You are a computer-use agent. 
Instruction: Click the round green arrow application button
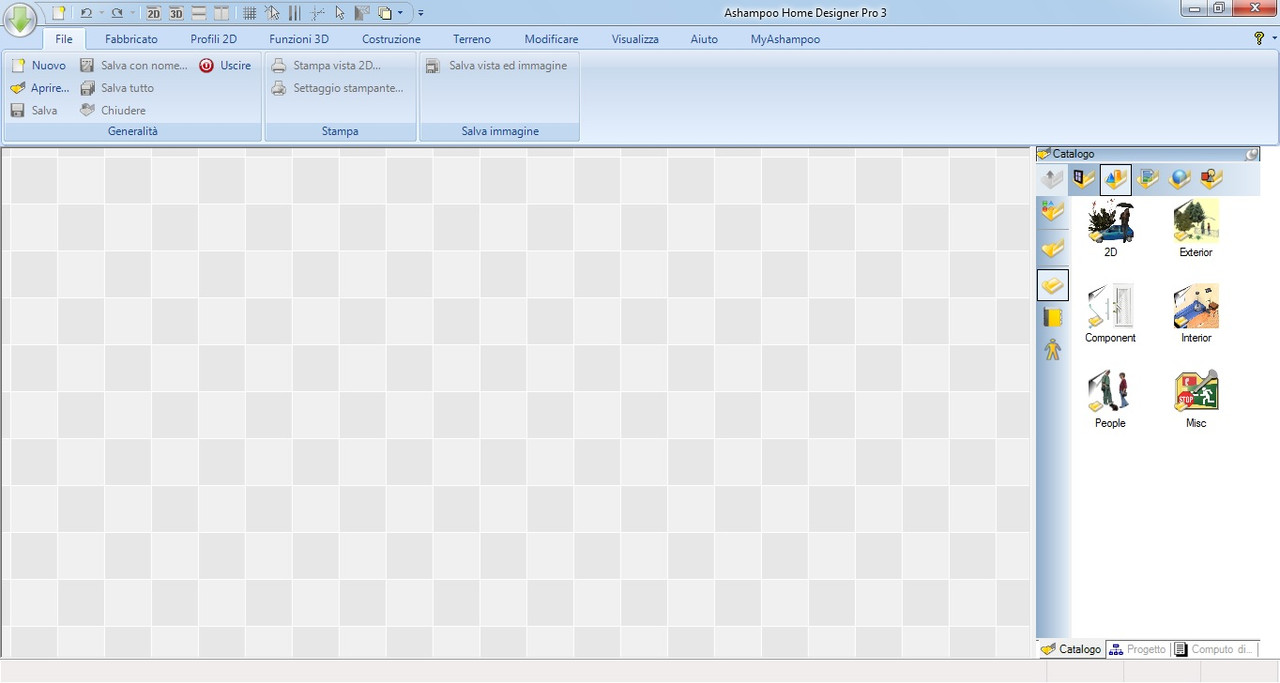21,19
